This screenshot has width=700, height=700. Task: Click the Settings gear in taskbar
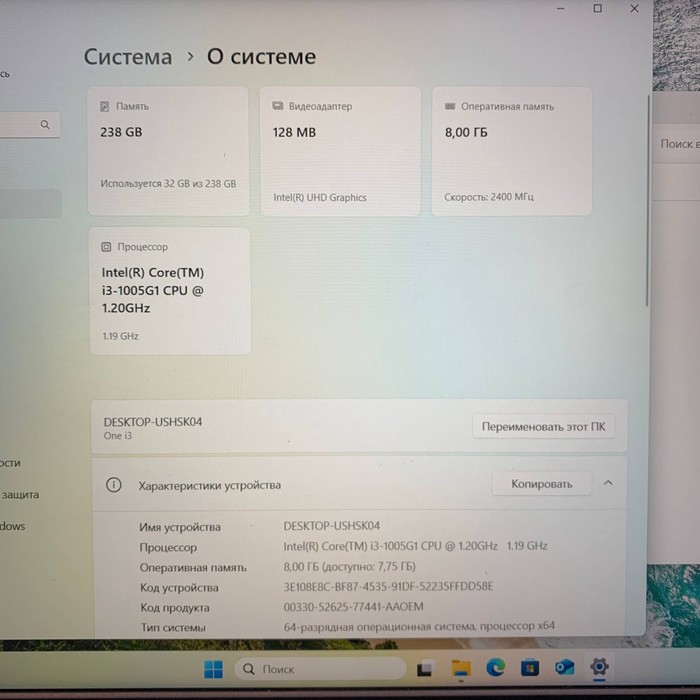(599, 667)
